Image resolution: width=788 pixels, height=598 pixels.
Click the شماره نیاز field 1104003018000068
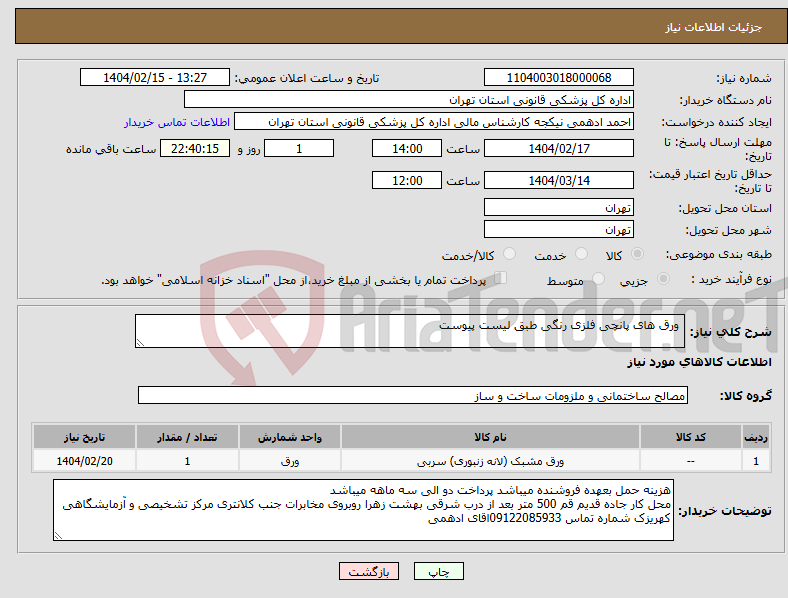click(x=558, y=77)
